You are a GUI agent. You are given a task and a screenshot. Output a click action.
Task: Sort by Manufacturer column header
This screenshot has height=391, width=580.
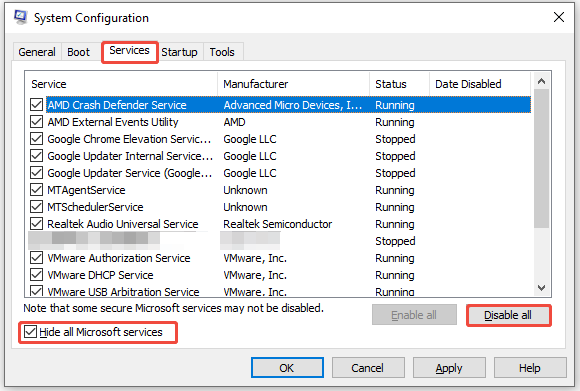coord(294,84)
